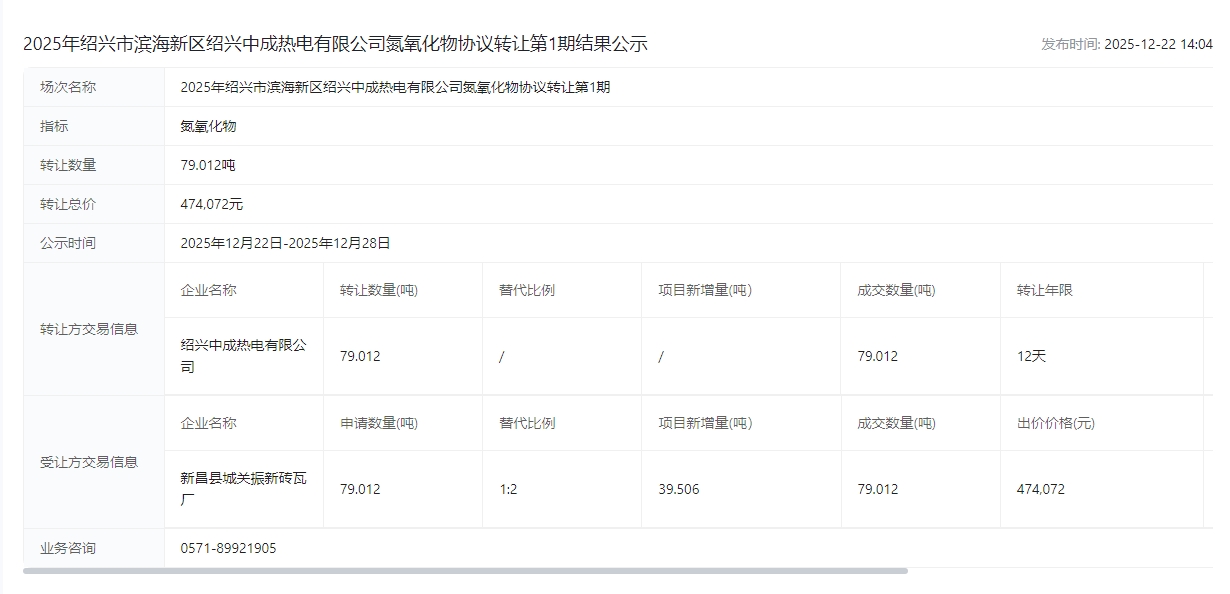Click the 申请数量(吨) column header
Screen dimensions: 1230x594
pos(378,423)
